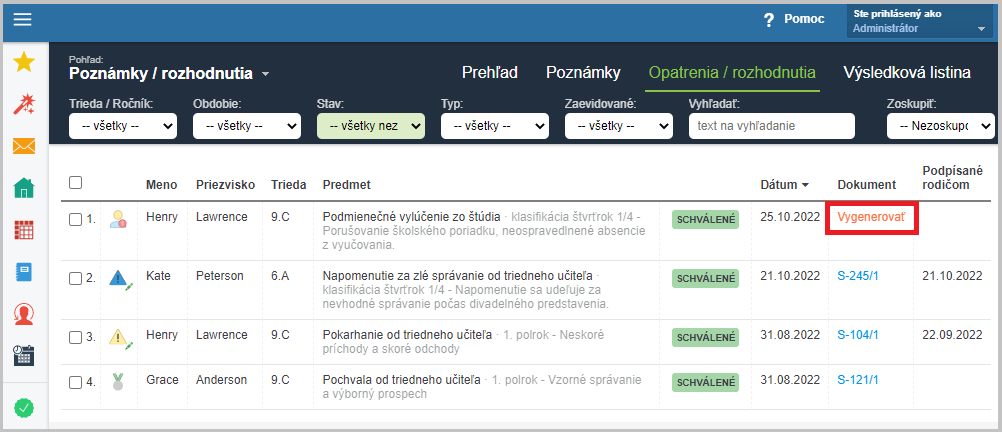The width and height of the screenshot is (1002, 432).
Task: Click the SCHVÁLENÉ badge in Grace Anderson row
Action: [705, 383]
